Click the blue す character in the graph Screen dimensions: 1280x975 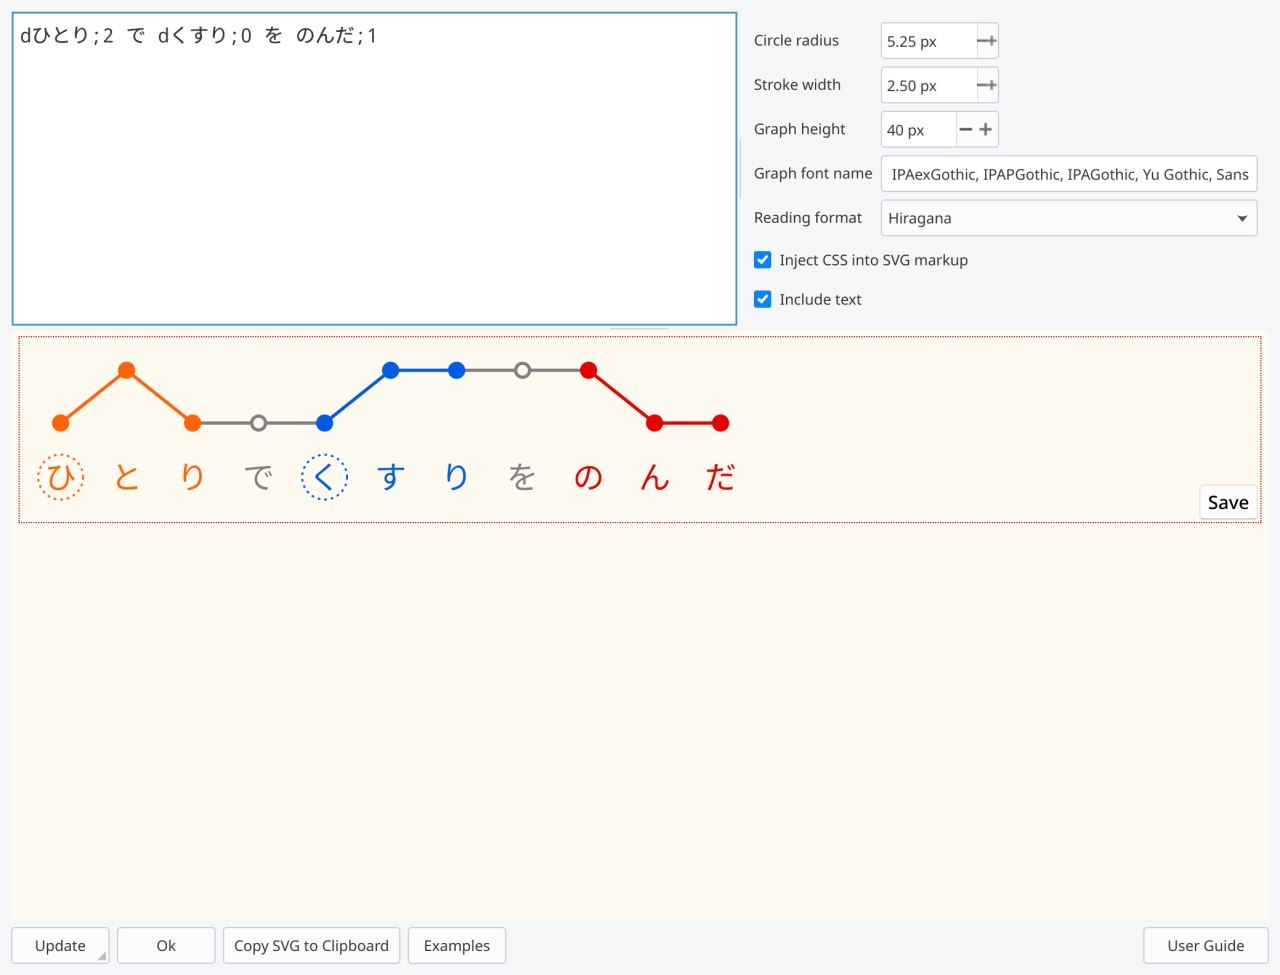point(391,477)
